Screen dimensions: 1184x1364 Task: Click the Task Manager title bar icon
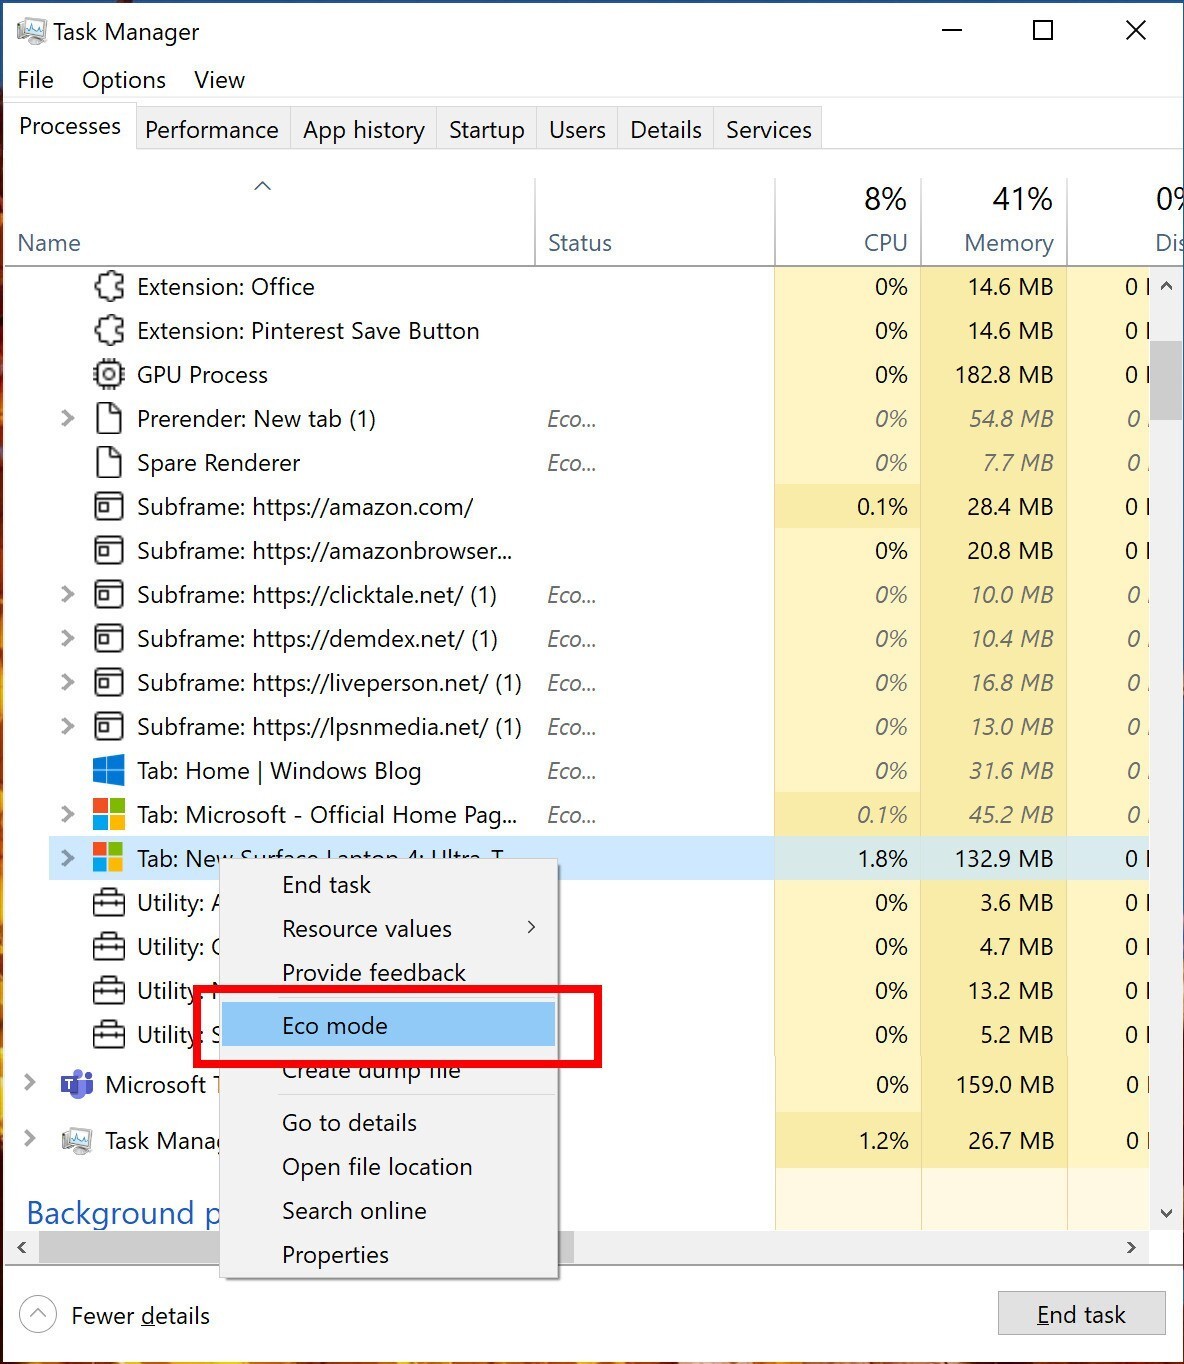tap(31, 31)
